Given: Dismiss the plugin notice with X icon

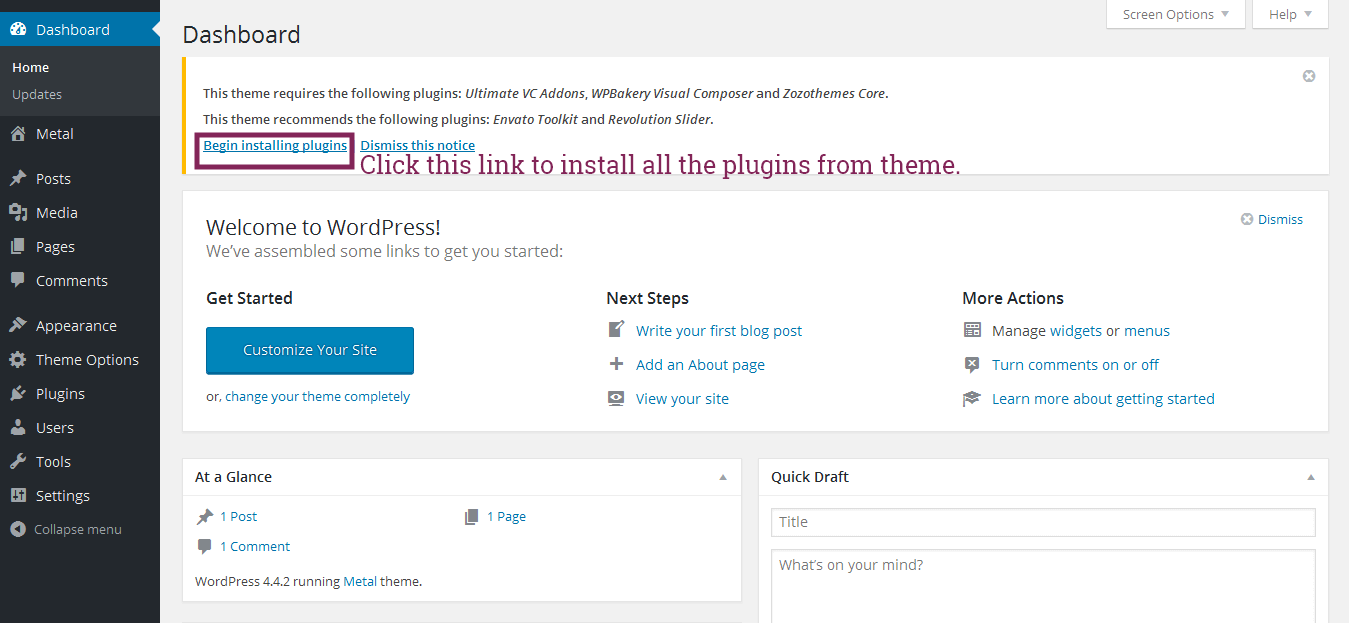Looking at the screenshot, I should (x=1309, y=76).
